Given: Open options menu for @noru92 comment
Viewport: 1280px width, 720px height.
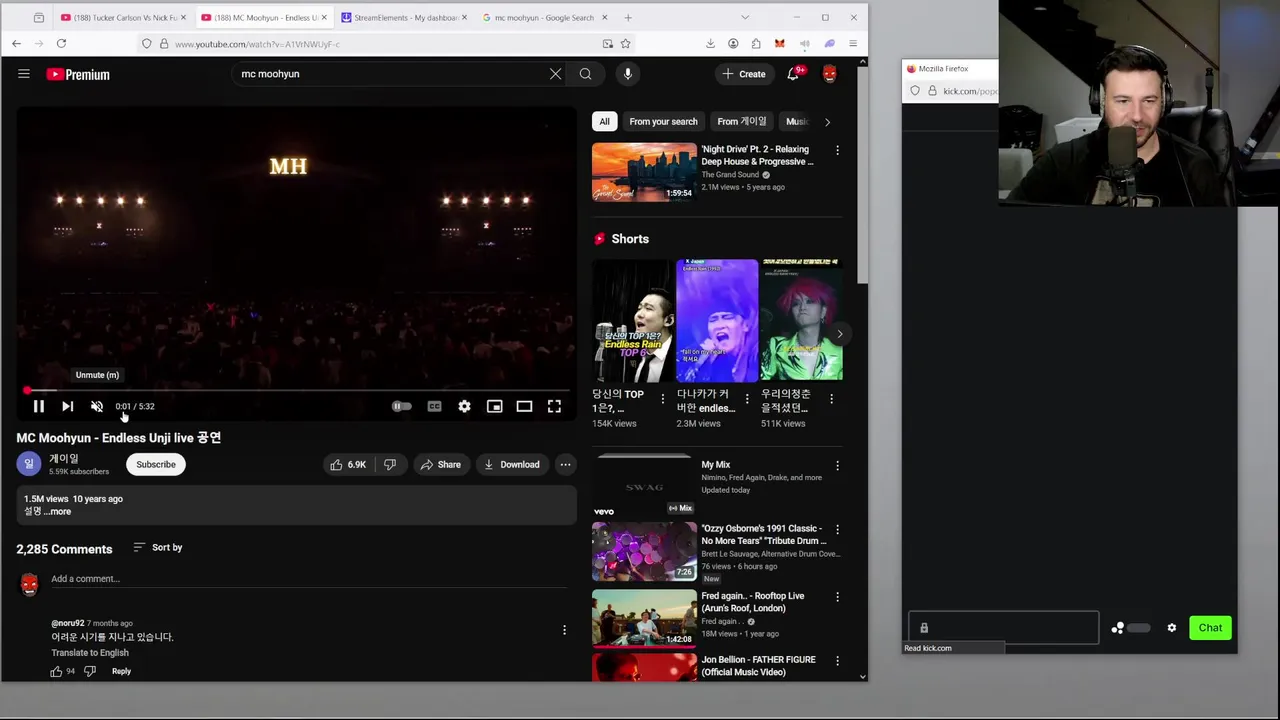Looking at the screenshot, I should point(564,630).
